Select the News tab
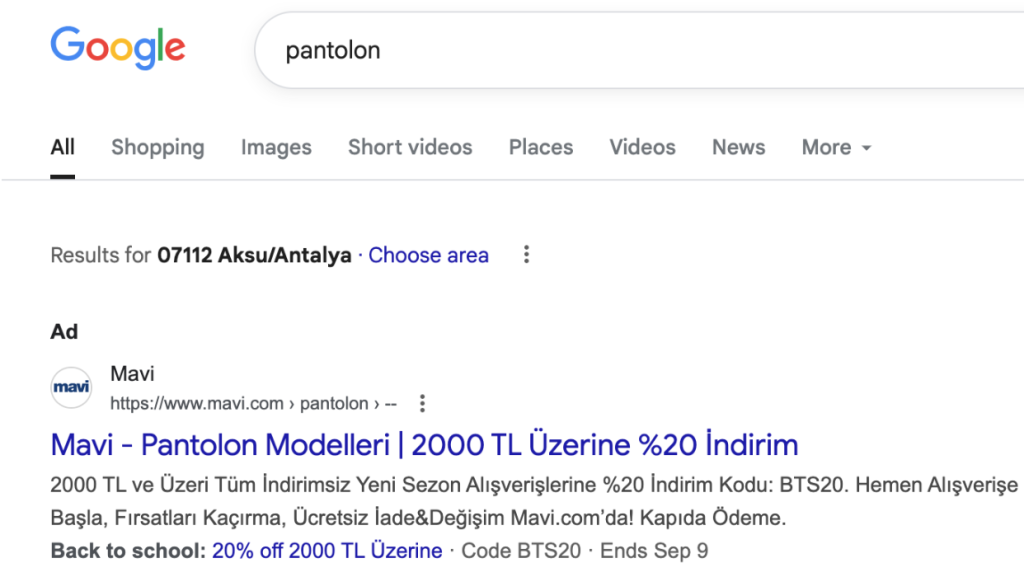 tap(738, 147)
